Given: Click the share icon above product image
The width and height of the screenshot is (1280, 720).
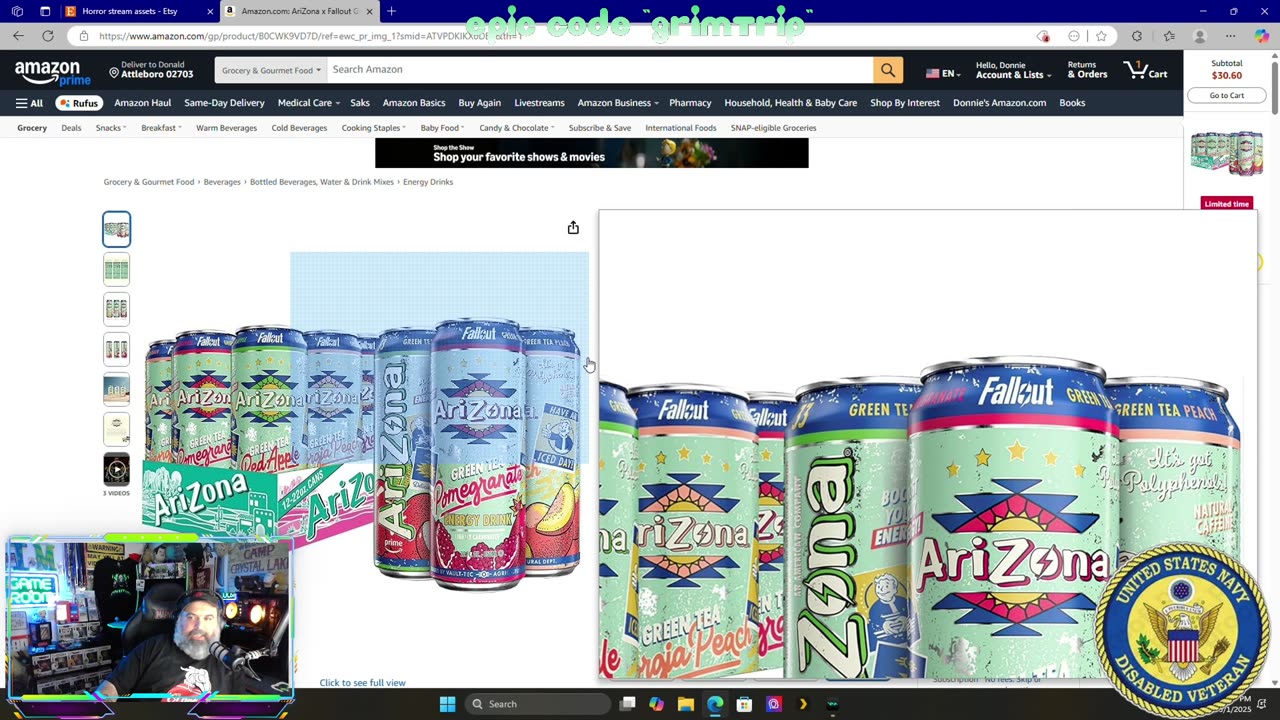Looking at the screenshot, I should [x=573, y=228].
